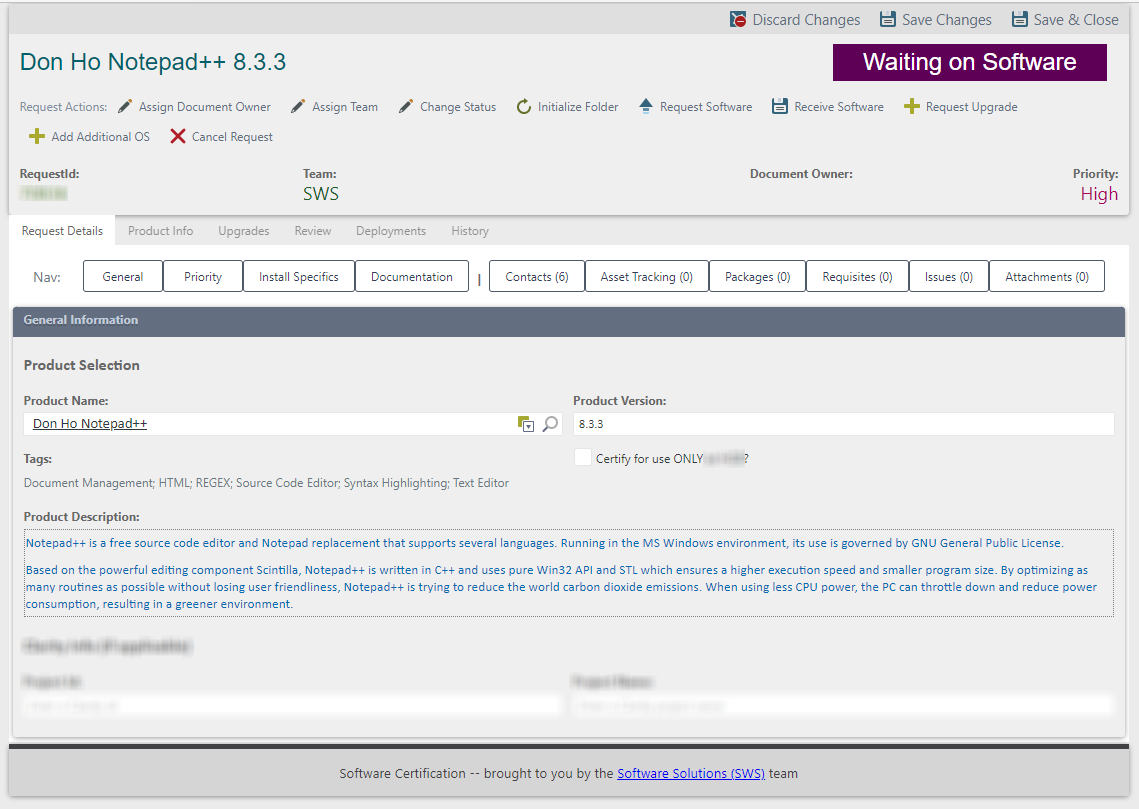1139x809 pixels.
Task: Click Cancel Request action text
Action: coord(232,137)
